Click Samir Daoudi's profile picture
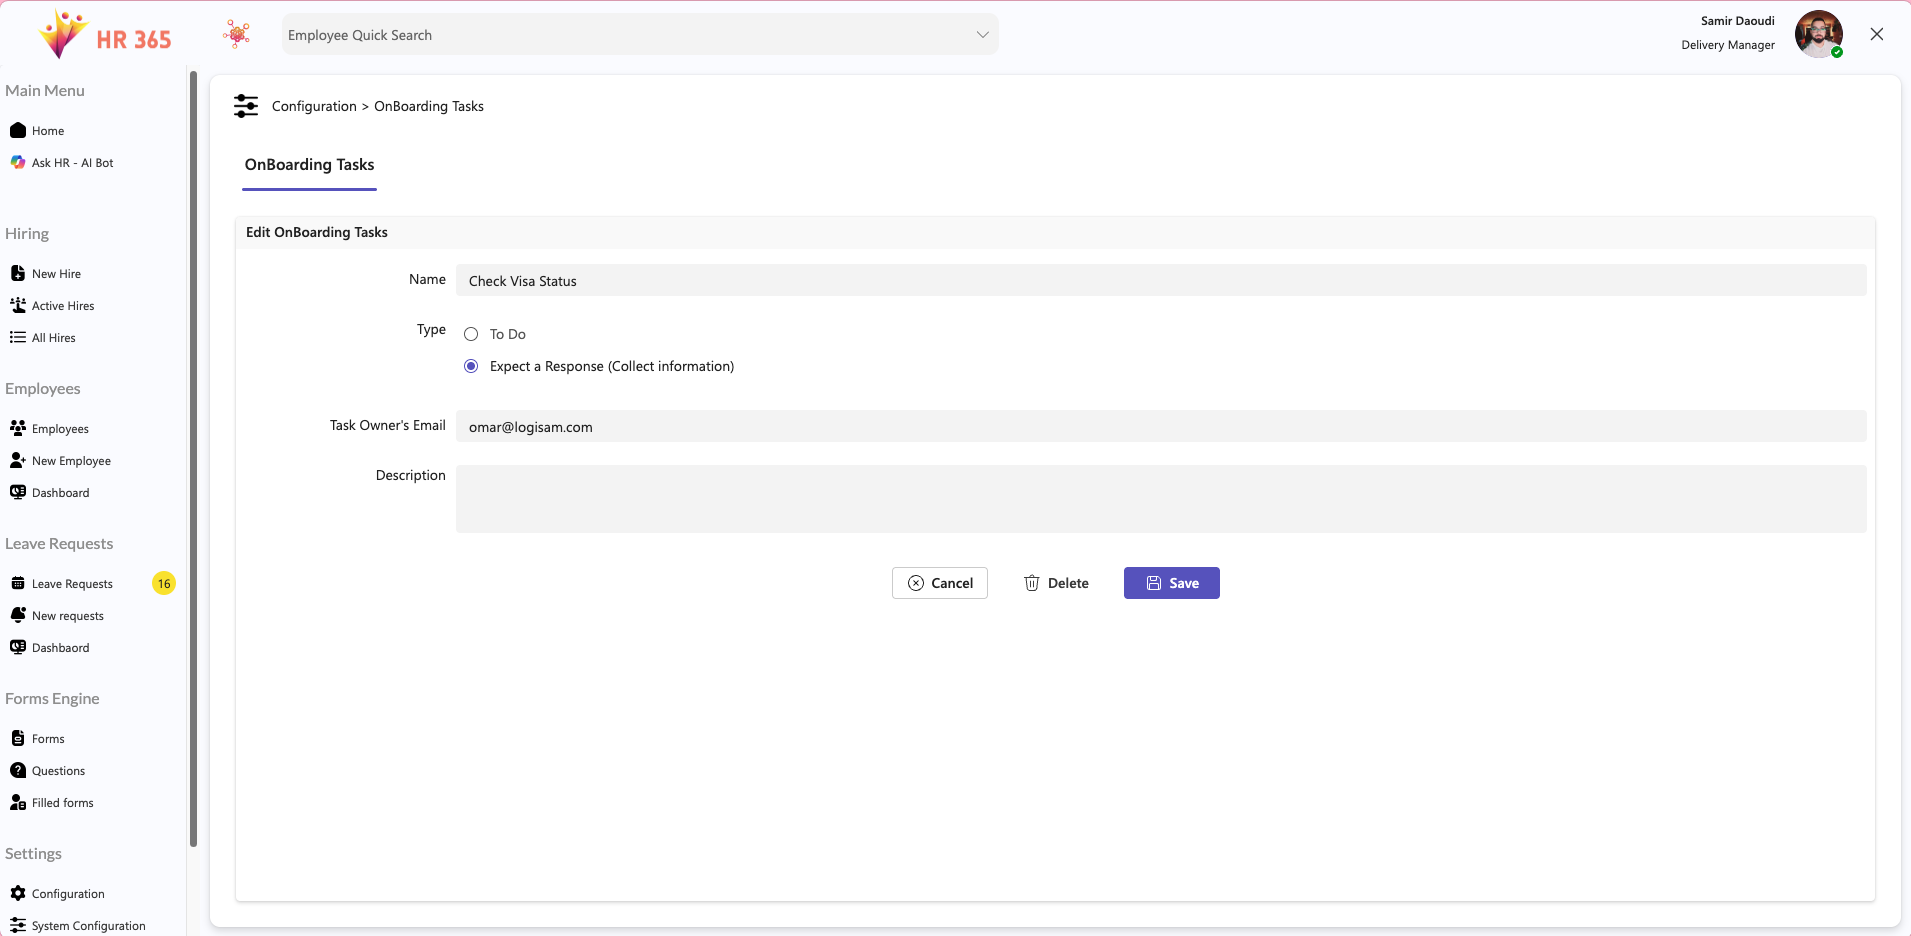This screenshot has width=1911, height=936. coord(1819,33)
